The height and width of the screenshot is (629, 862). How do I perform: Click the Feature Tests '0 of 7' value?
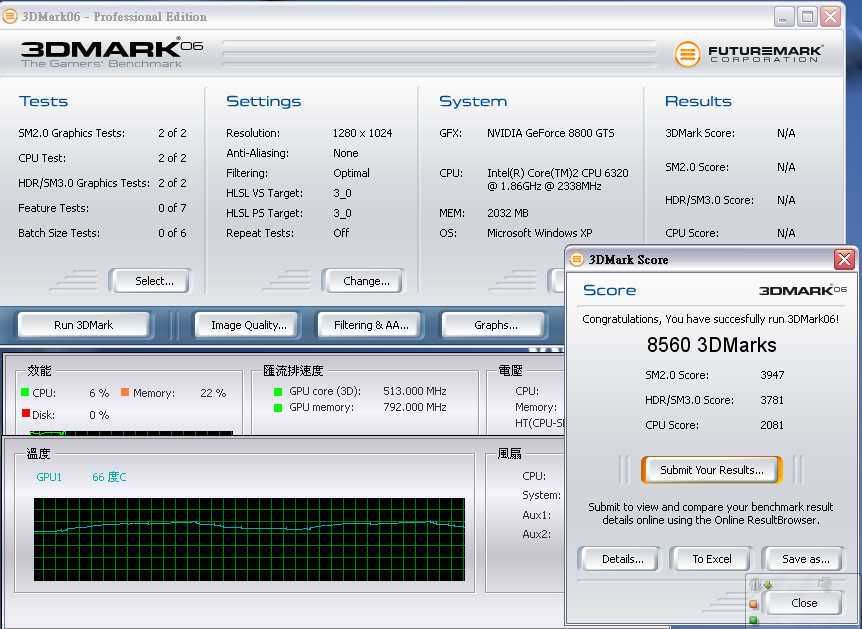click(x=172, y=208)
